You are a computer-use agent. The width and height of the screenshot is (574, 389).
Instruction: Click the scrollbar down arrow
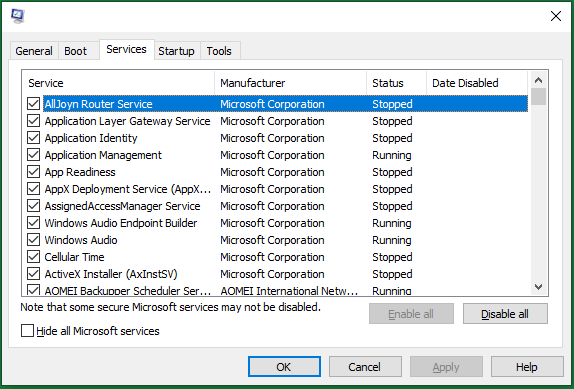[538, 287]
